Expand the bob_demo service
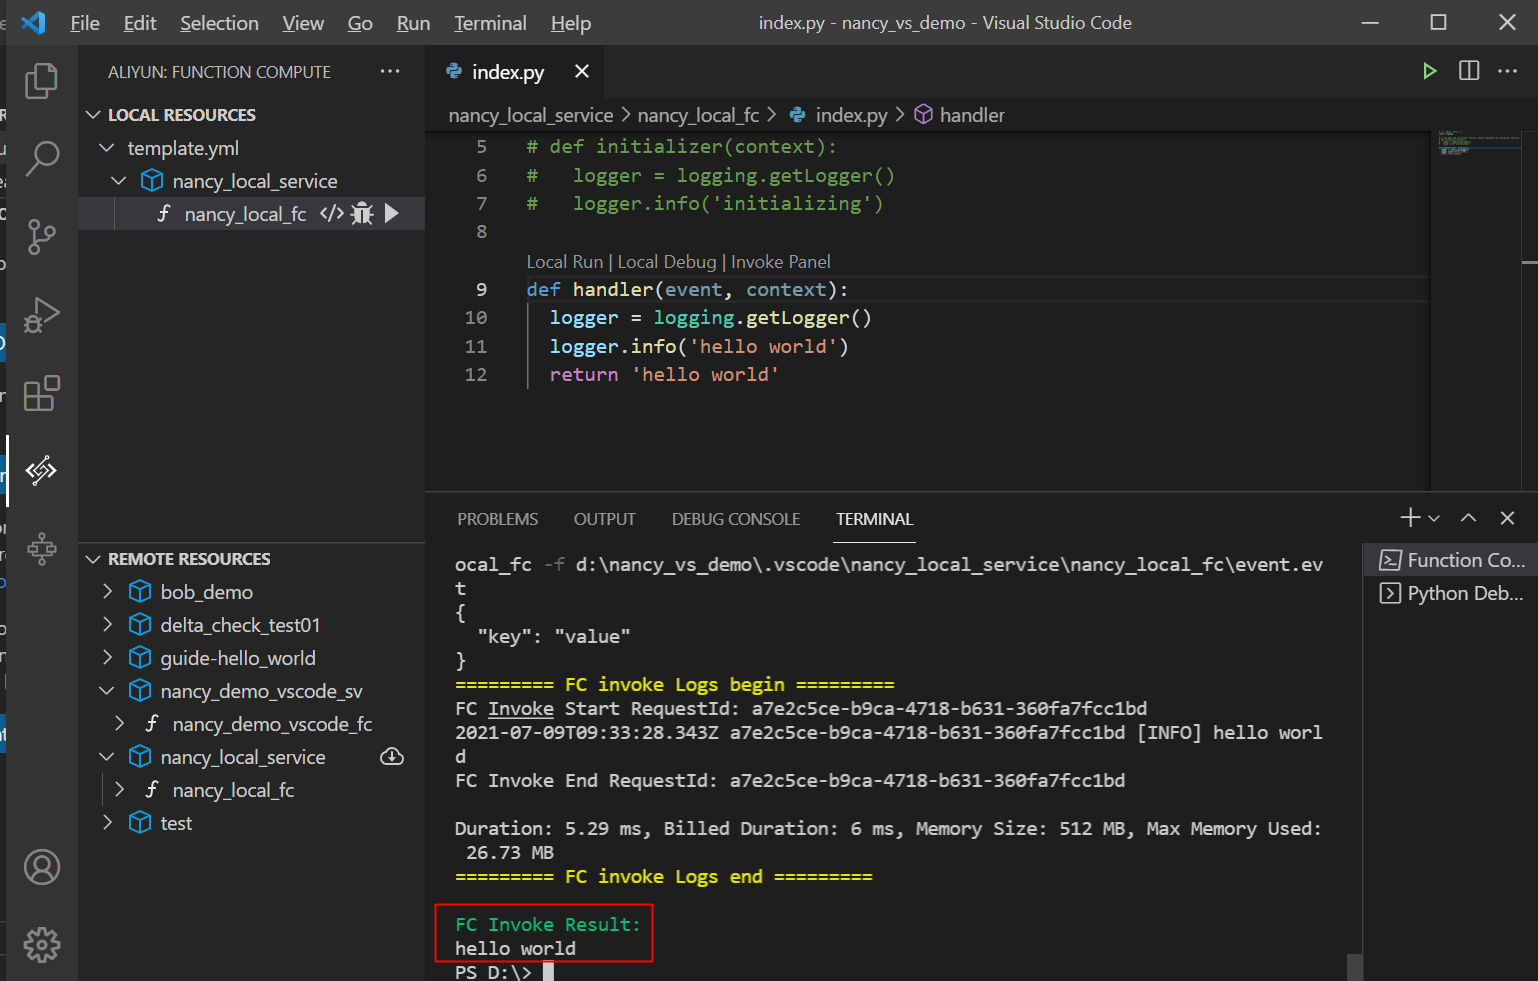1538x981 pixels. click(x=107, y=592)
